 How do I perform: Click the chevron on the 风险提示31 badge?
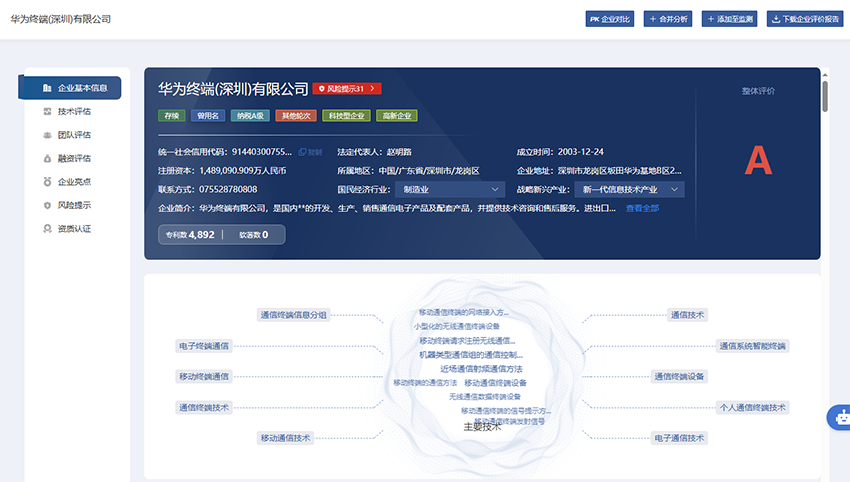click(x=373, y=88)
